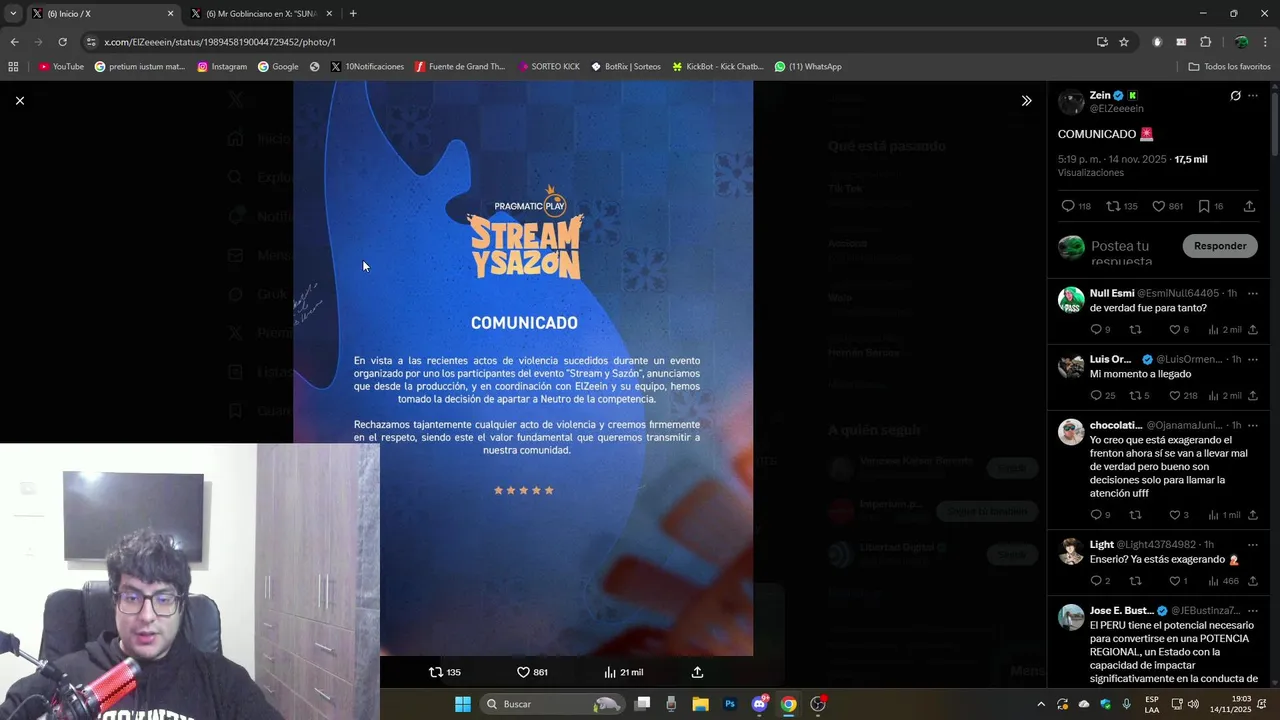Open the @ElZeeeein handle link
This screenshot has width=1280, height=720.
(1116, 108)
